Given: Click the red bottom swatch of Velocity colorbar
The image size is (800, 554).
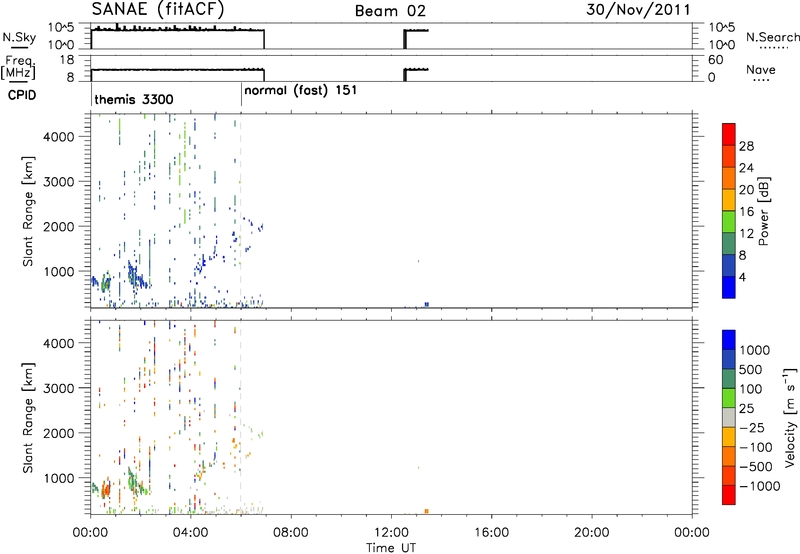Looking at the screenshot, I should pyautogui.click(x=729, y=495).
